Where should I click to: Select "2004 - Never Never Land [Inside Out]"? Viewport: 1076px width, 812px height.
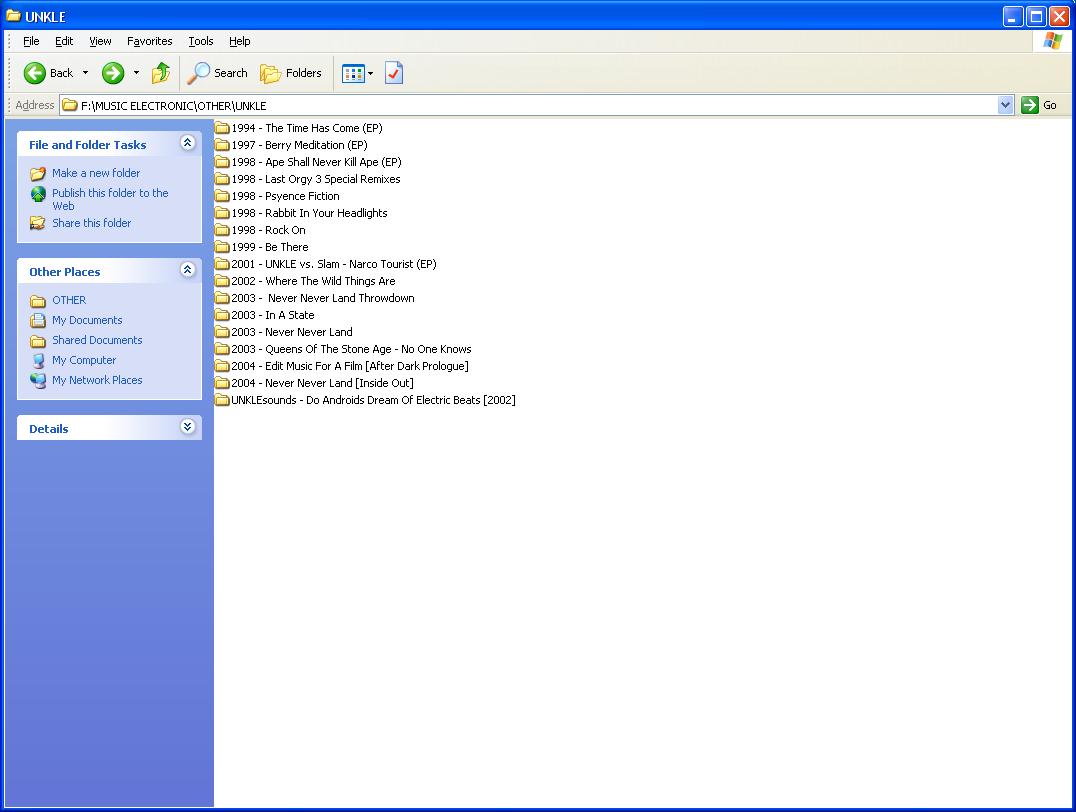323,383
